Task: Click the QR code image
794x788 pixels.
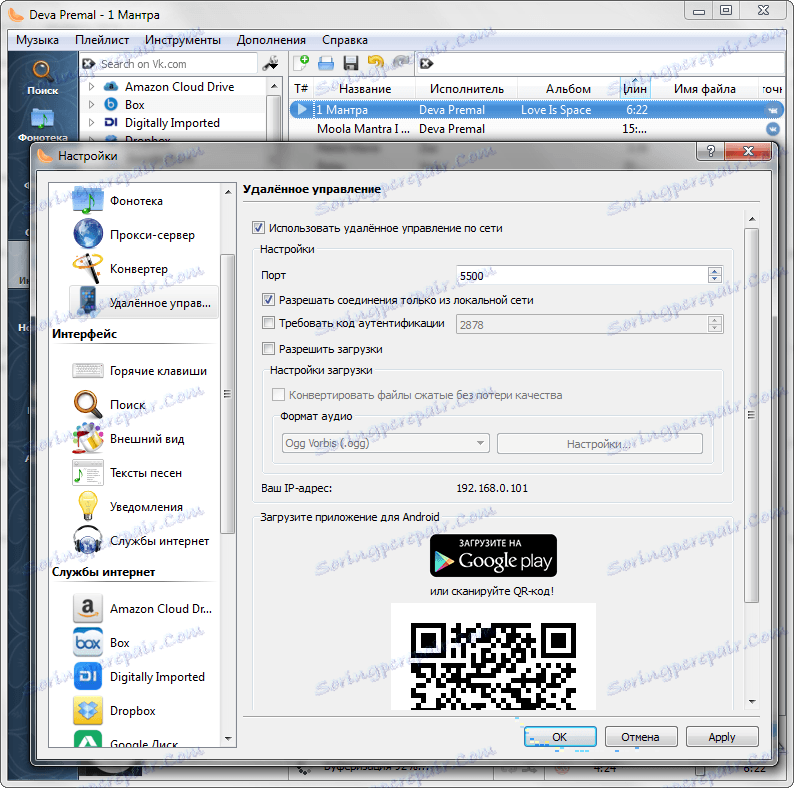Action: pyautogui.click(x=493, y=657)
